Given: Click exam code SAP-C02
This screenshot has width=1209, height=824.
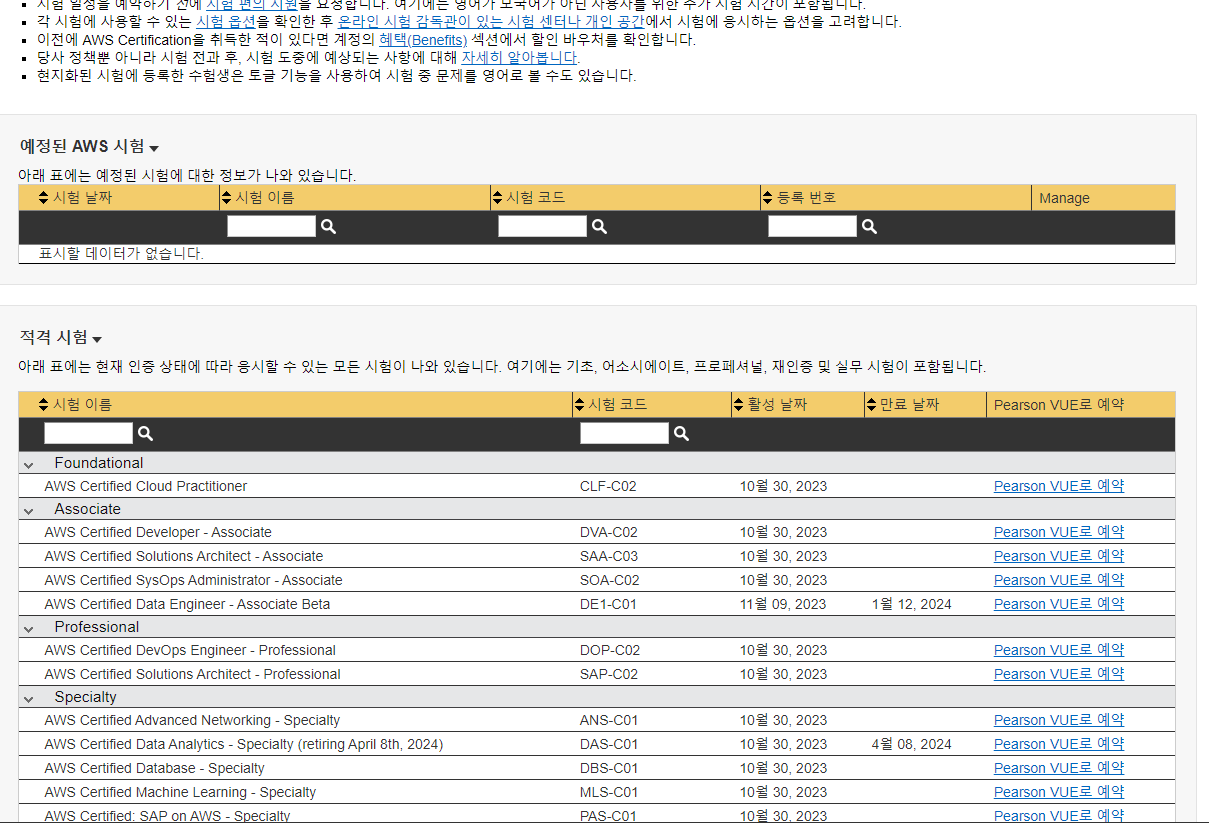Looking at the screenshot, I should coord(609,674).
